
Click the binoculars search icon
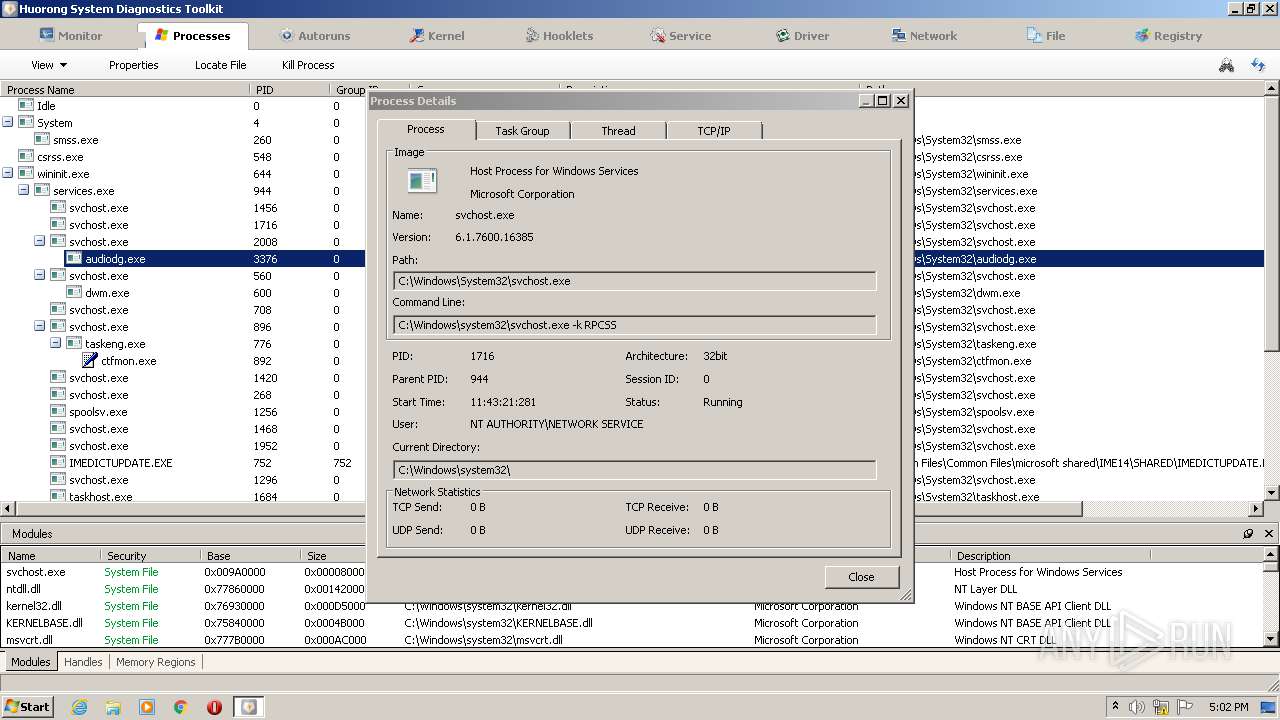click(1226, 65)
